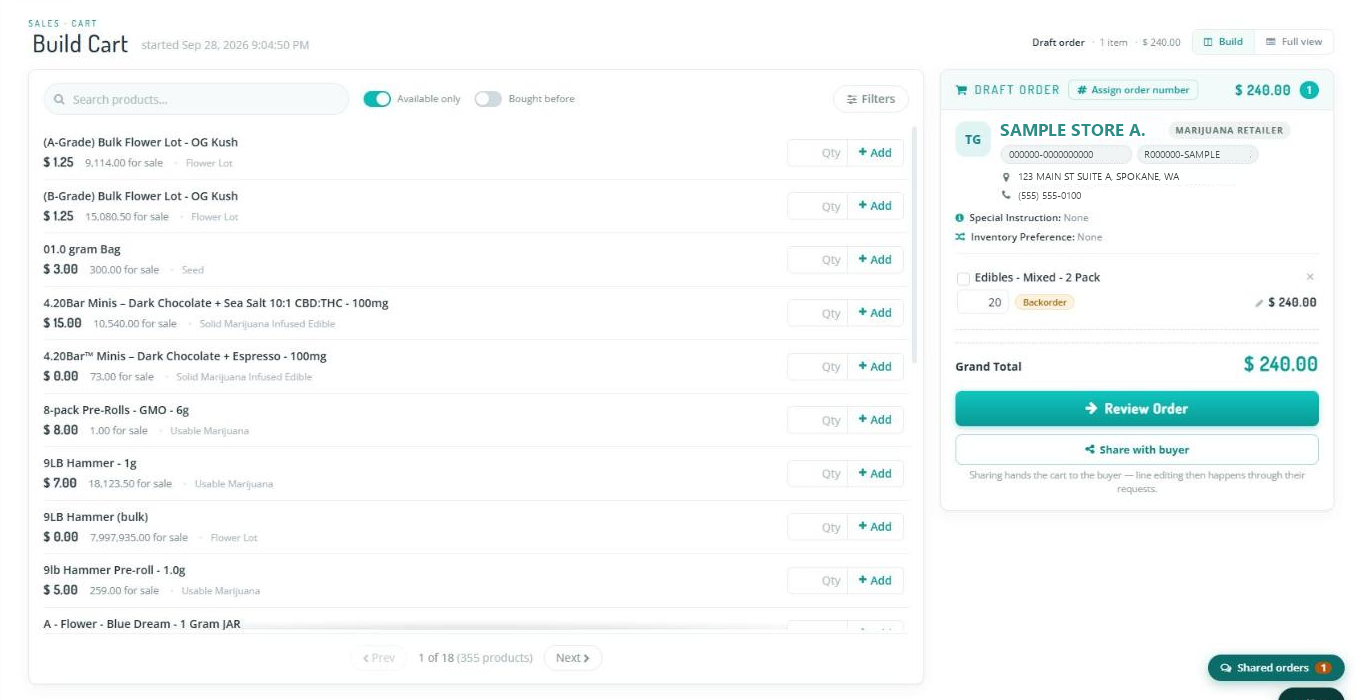Viewport: 1364px width, 700px height.
Task: Click the phone icon next to (555) 555-0100
Action: 1007,196
